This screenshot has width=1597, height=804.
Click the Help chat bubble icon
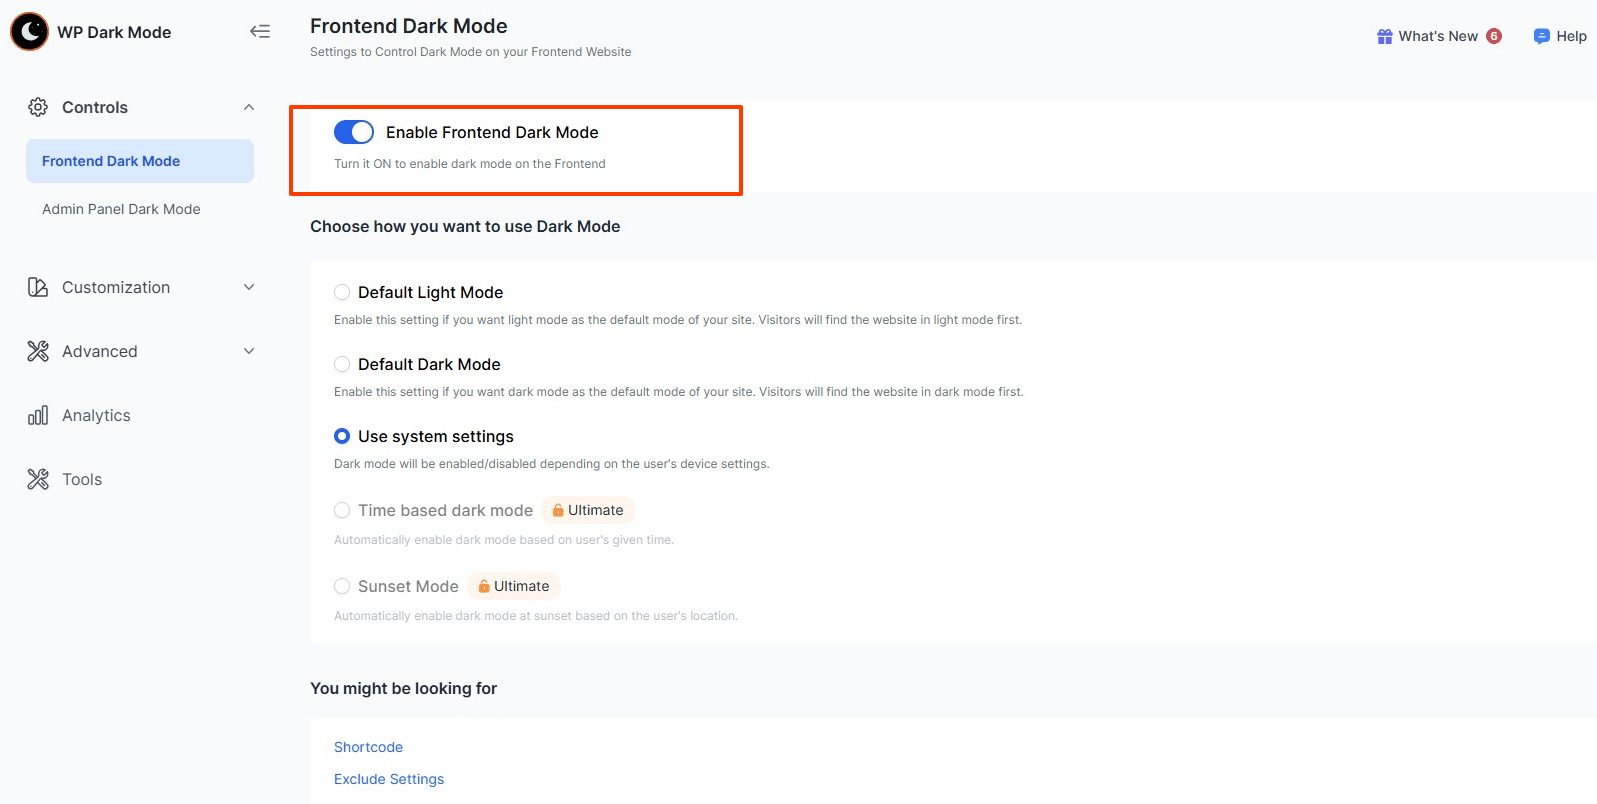point(1542,37)
